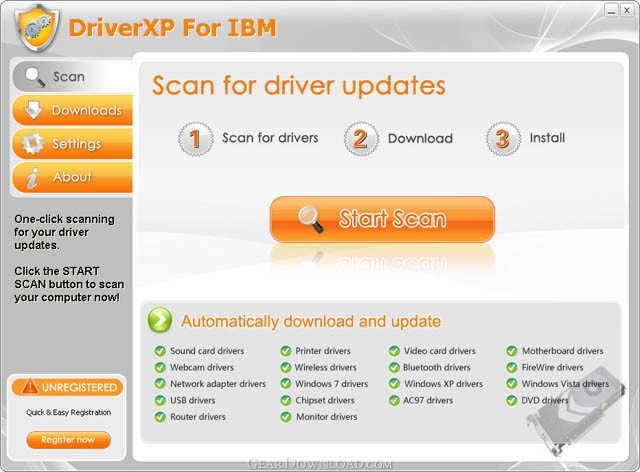Click green check next to DVD drivers

click(x=512, y=401)
